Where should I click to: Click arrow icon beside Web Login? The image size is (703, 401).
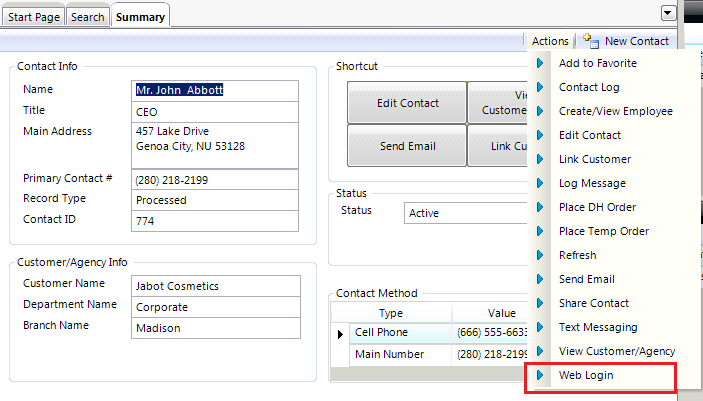[x=540, y=375]
